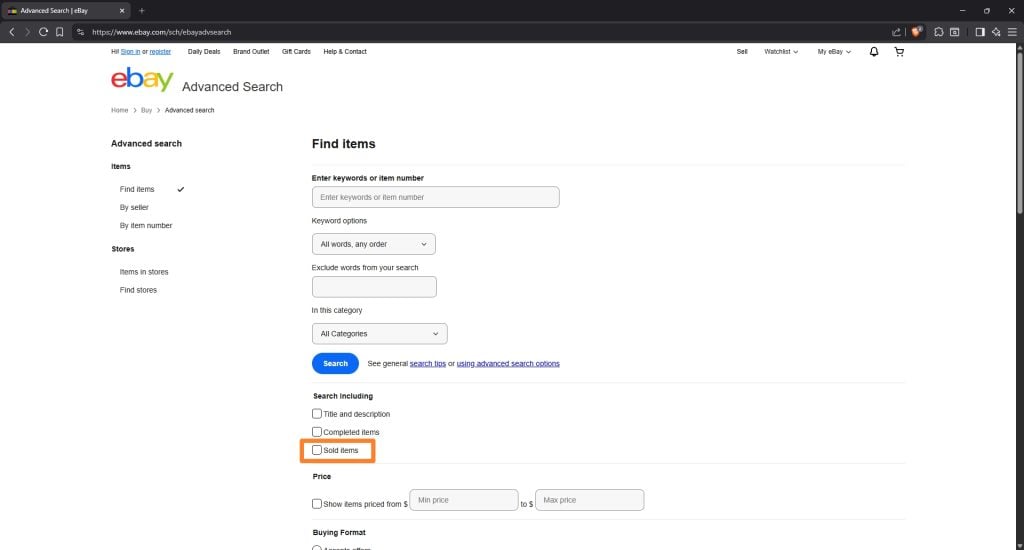Tick the Title and description checkbox
Screen dimensions: 1024x550
point(317,414)
